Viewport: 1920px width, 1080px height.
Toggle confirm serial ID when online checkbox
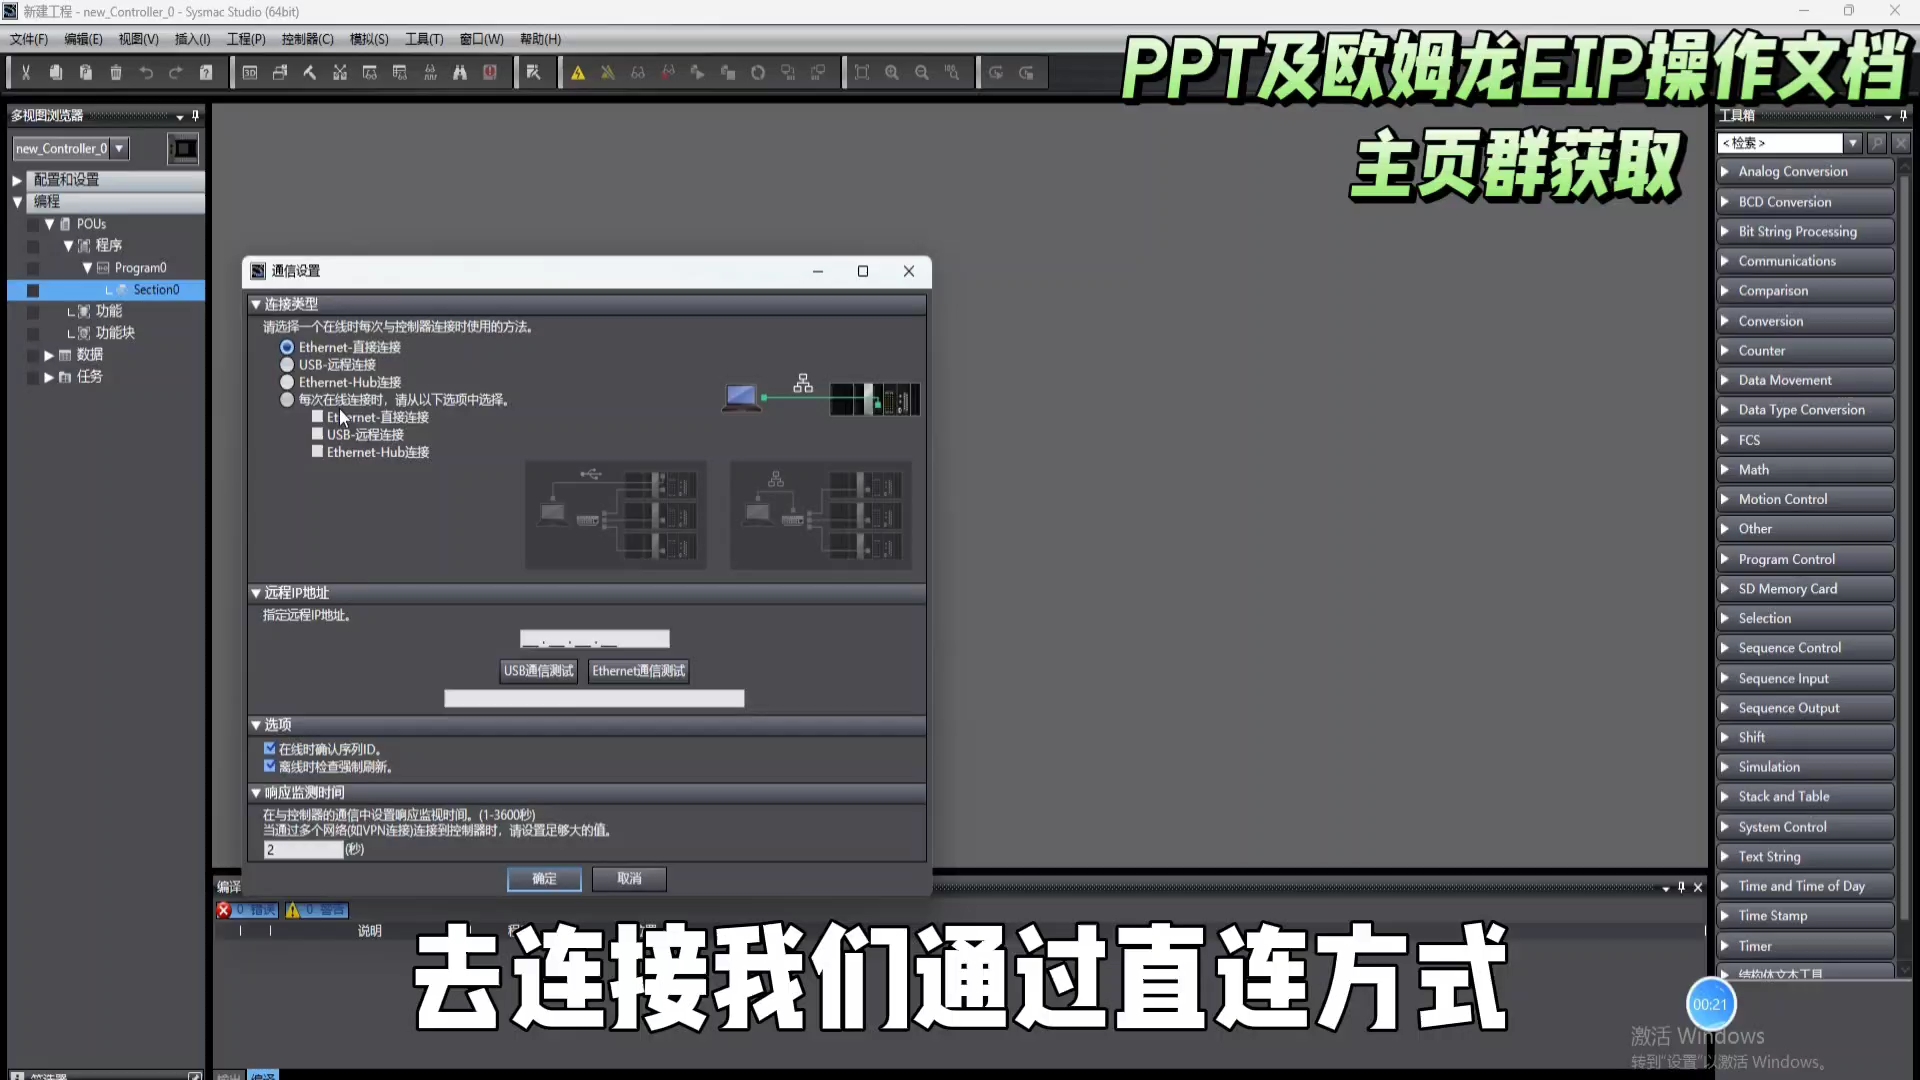tap(270, 749)
